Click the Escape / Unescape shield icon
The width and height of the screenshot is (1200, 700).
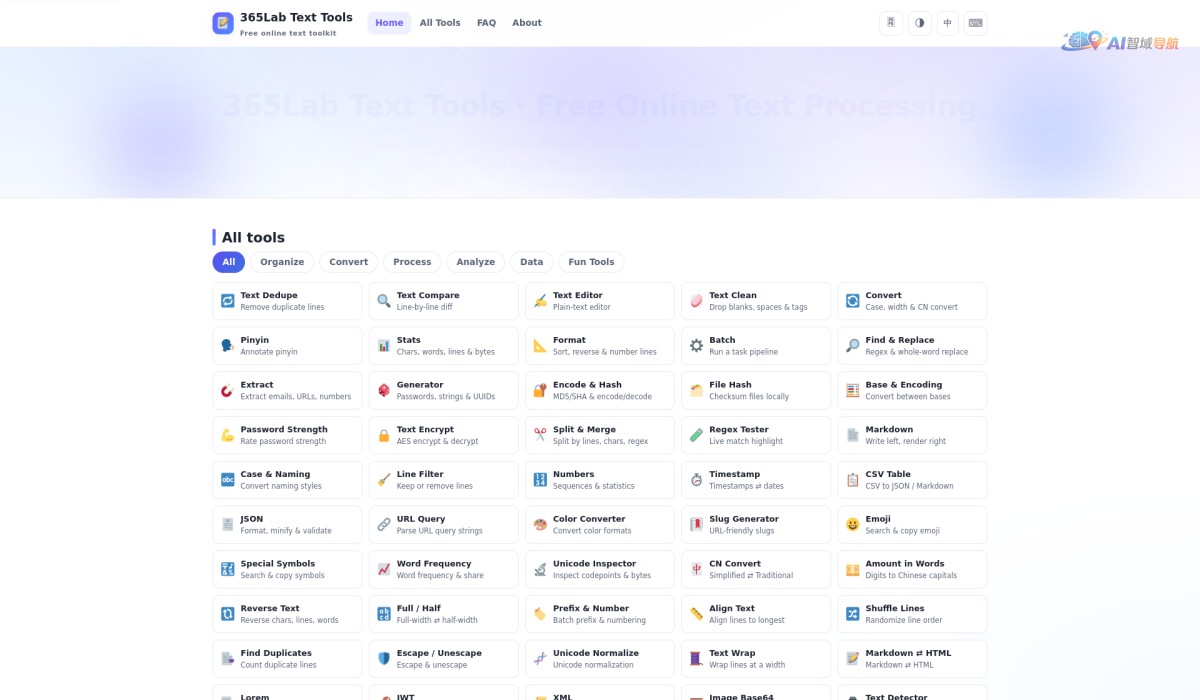click(x=384, y=658)
